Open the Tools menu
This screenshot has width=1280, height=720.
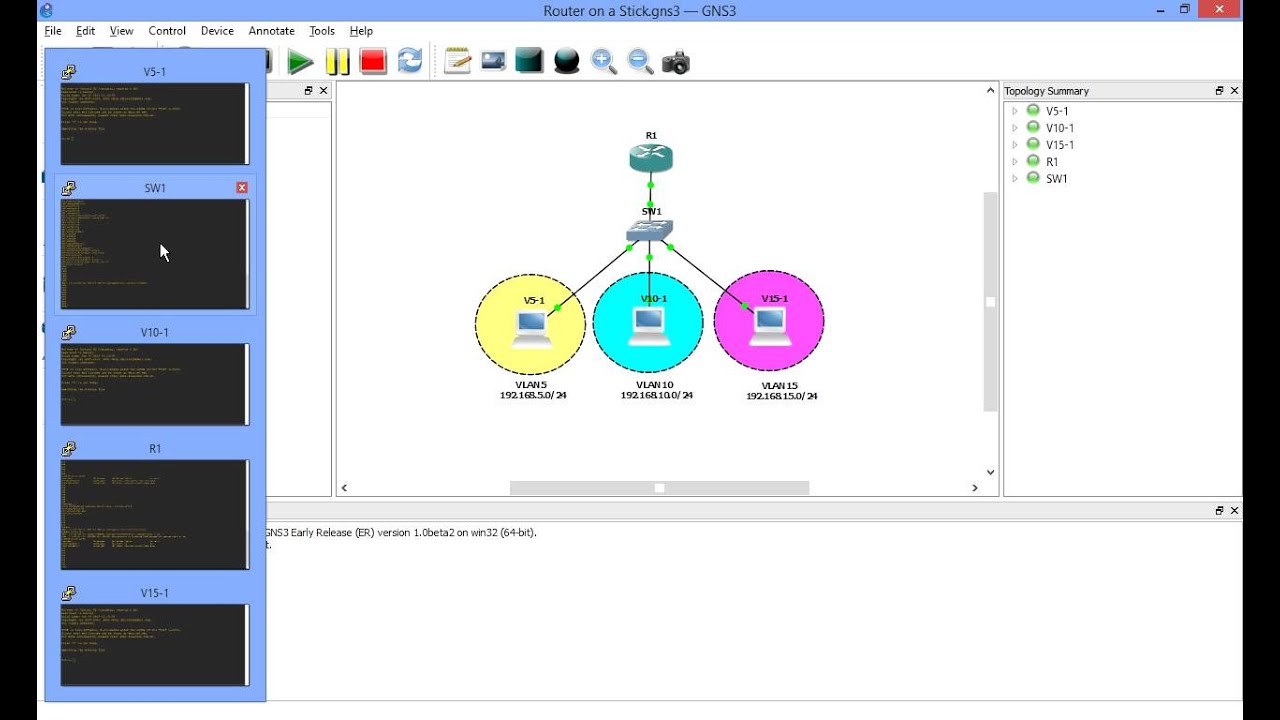(322, 31)
